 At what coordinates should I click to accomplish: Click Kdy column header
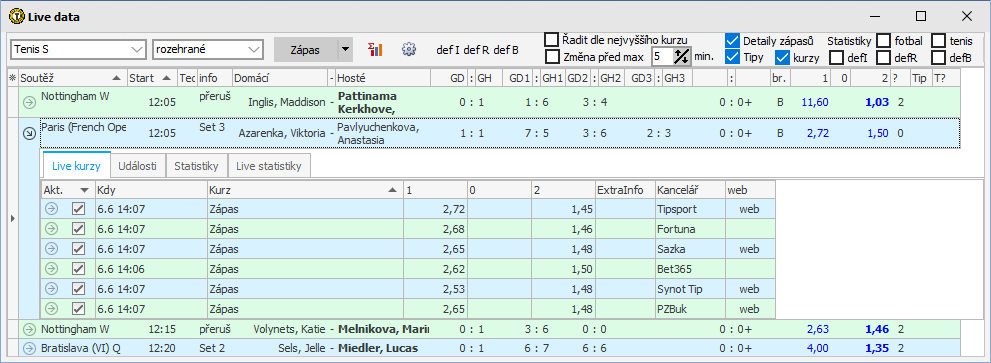(x=151, y=189)
